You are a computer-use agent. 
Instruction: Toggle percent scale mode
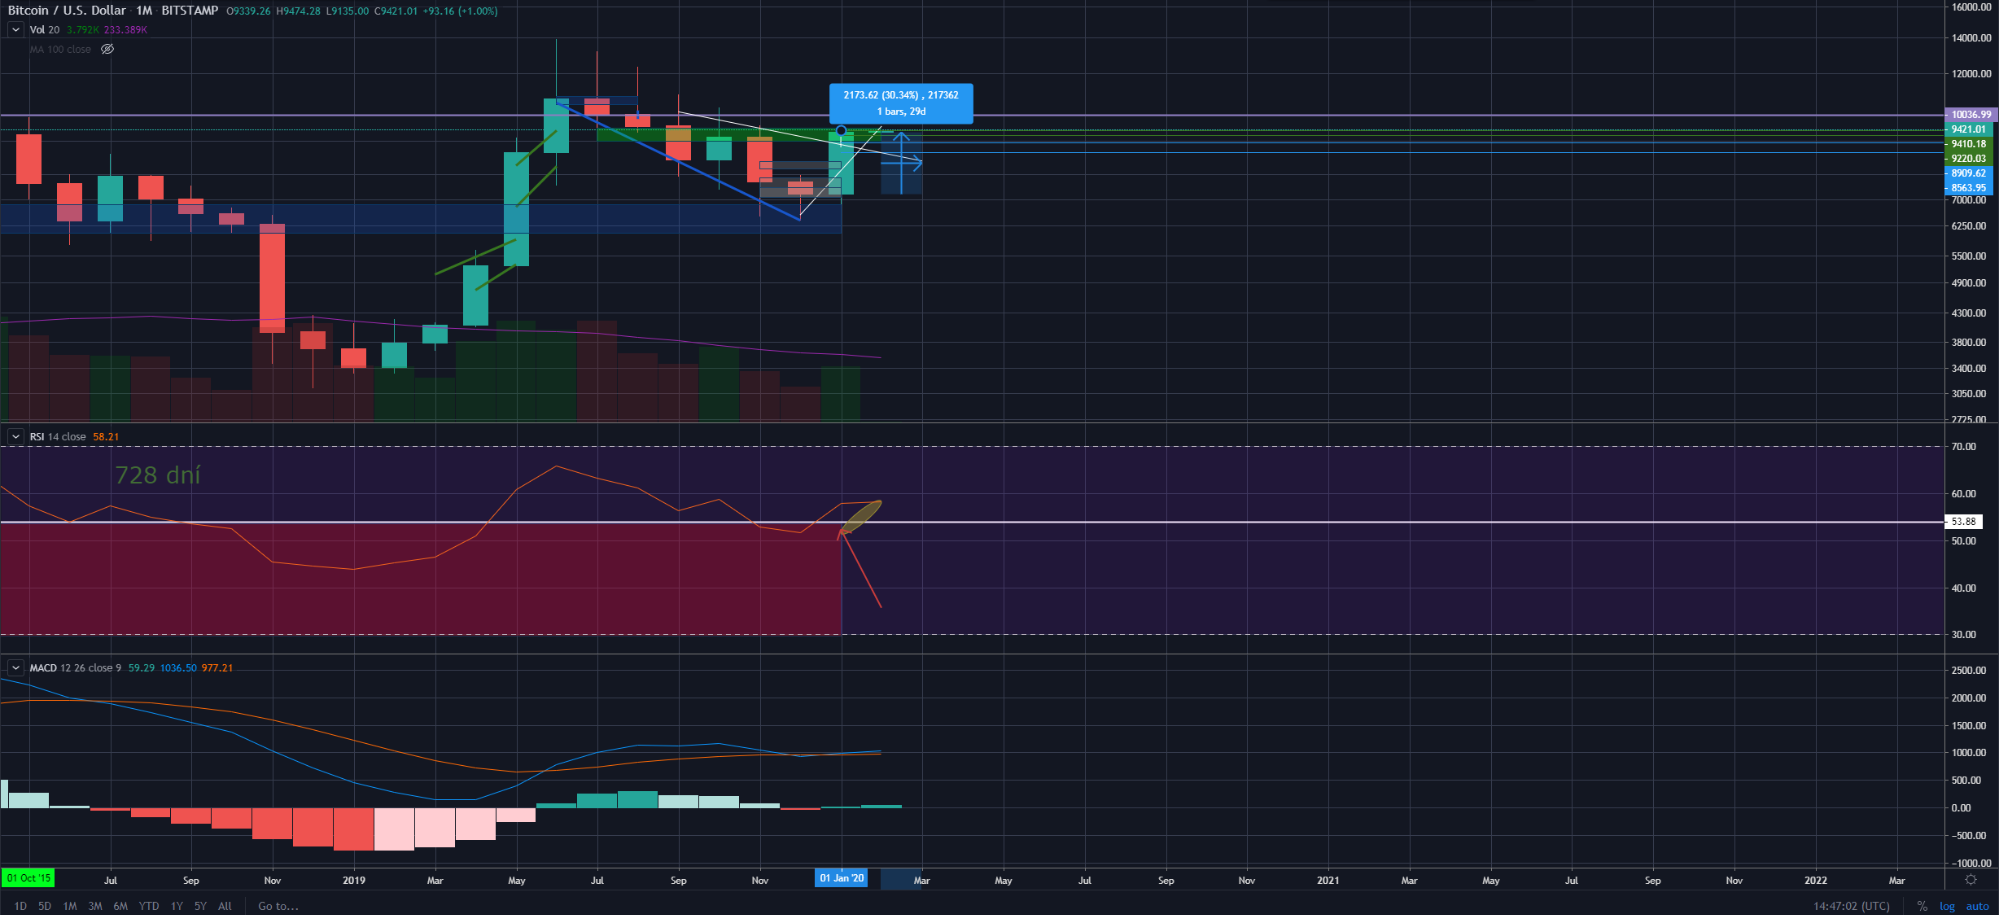pyautogui.click(x=1921, y=906)
